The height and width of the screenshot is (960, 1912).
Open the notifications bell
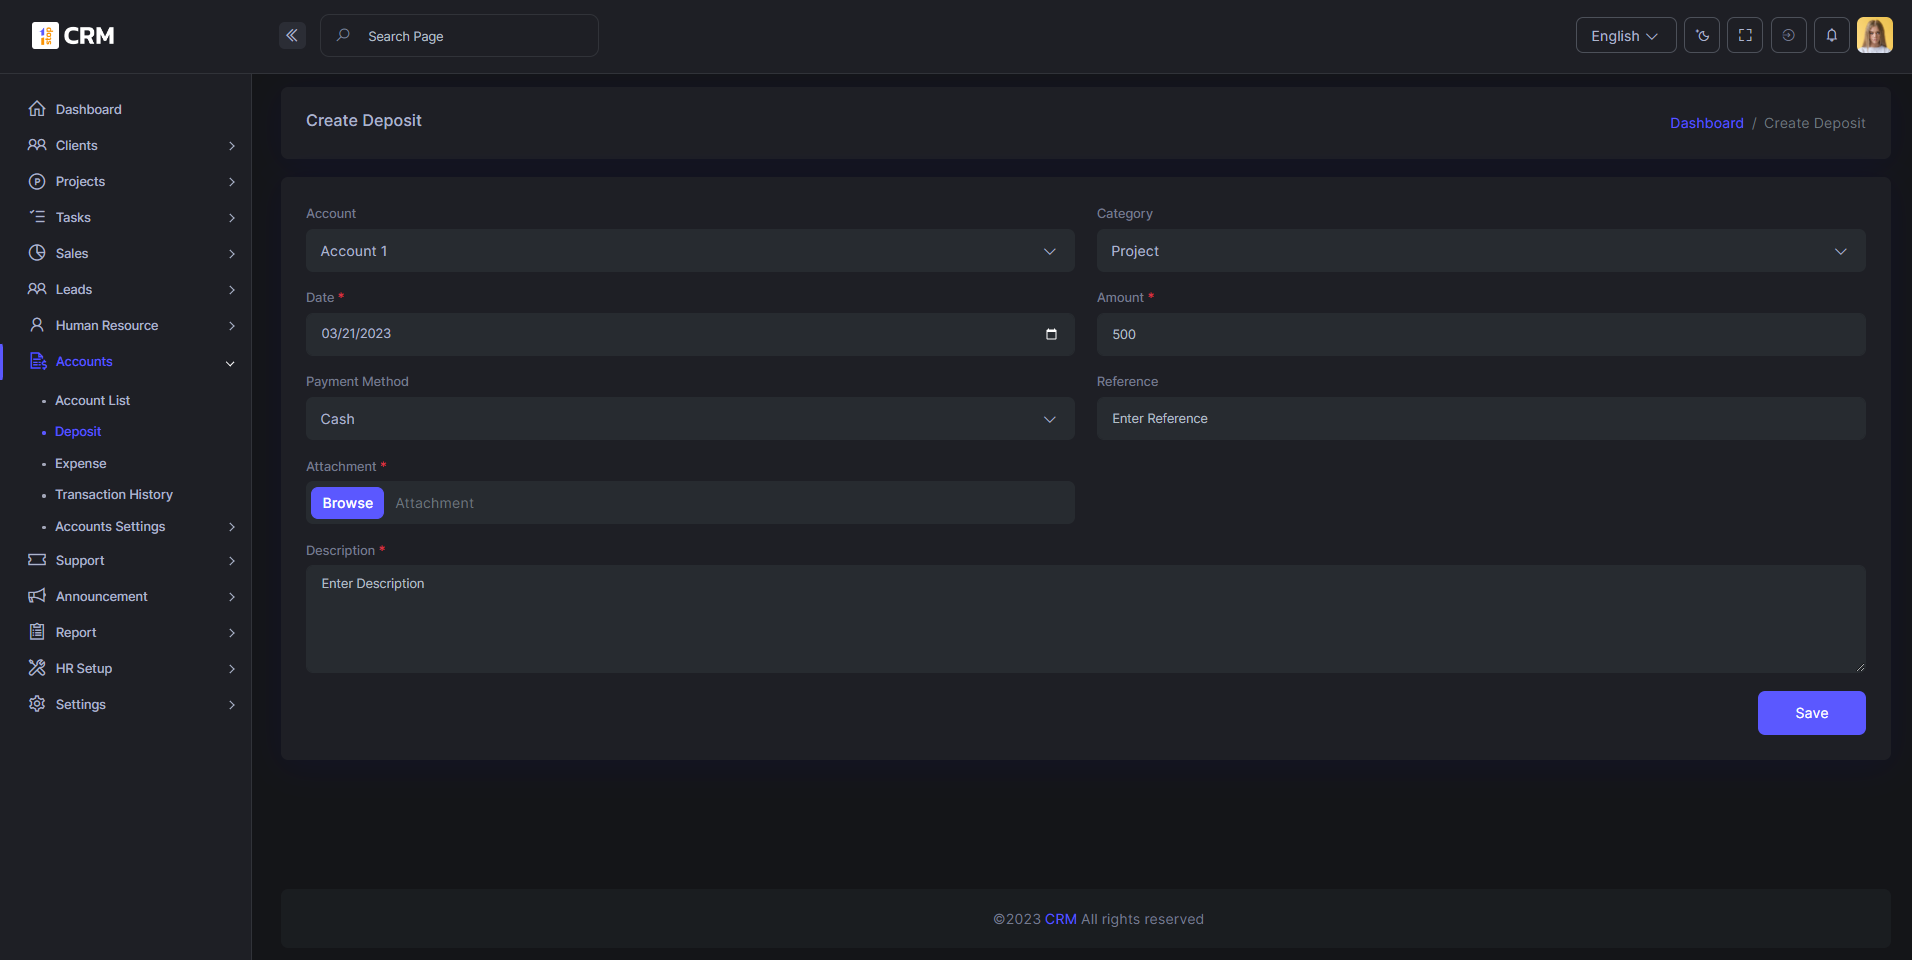click(1832, 36)
